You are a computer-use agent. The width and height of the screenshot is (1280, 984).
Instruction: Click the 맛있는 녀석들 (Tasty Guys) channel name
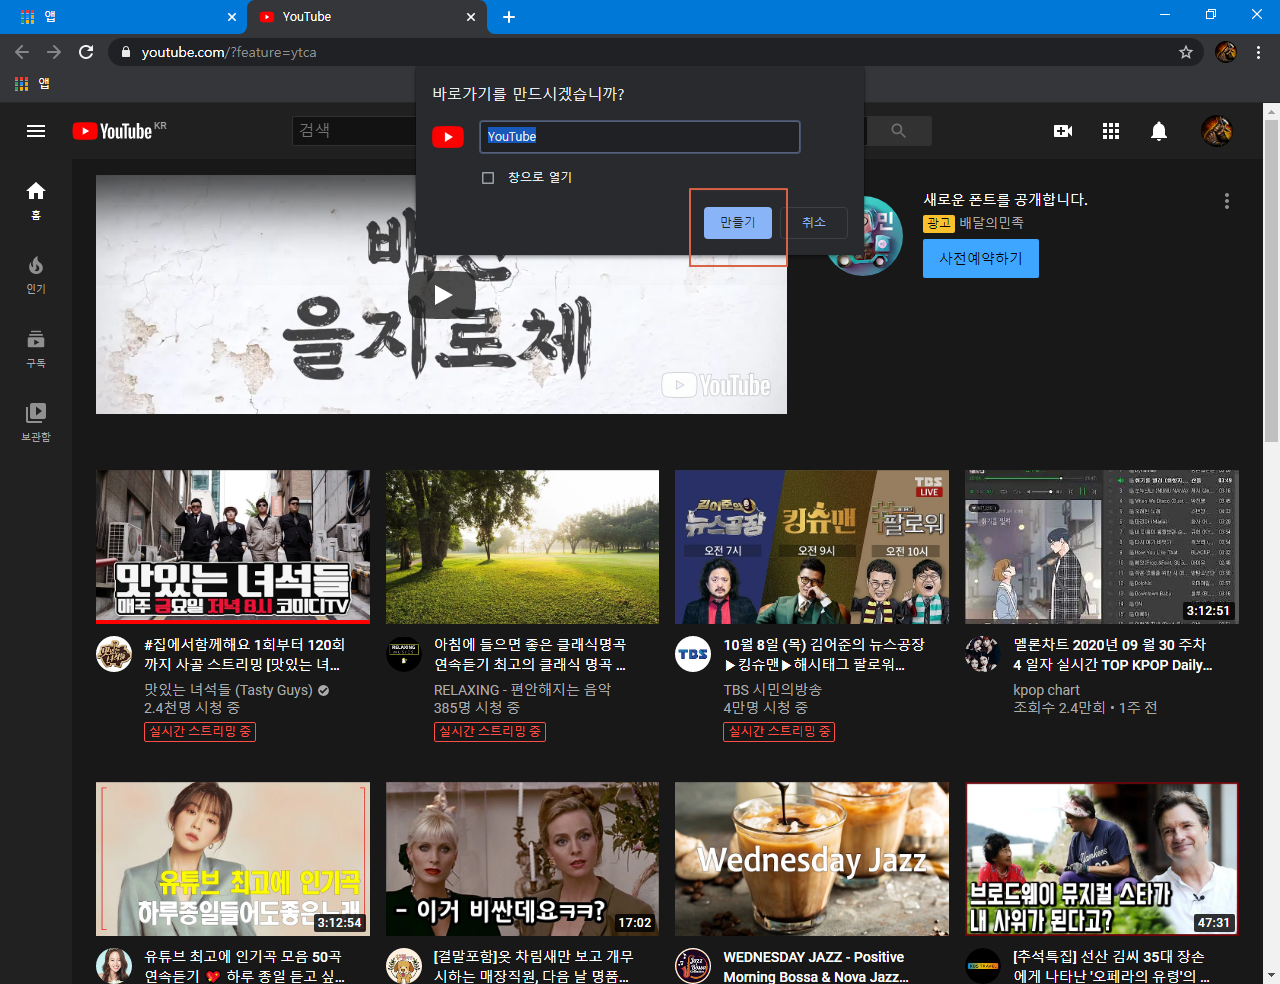click(228, 690)
